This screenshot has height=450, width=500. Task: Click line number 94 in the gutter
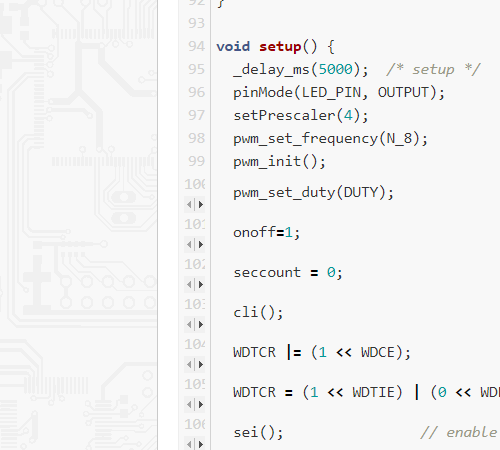pyautogui.click(x=196, y=46)
